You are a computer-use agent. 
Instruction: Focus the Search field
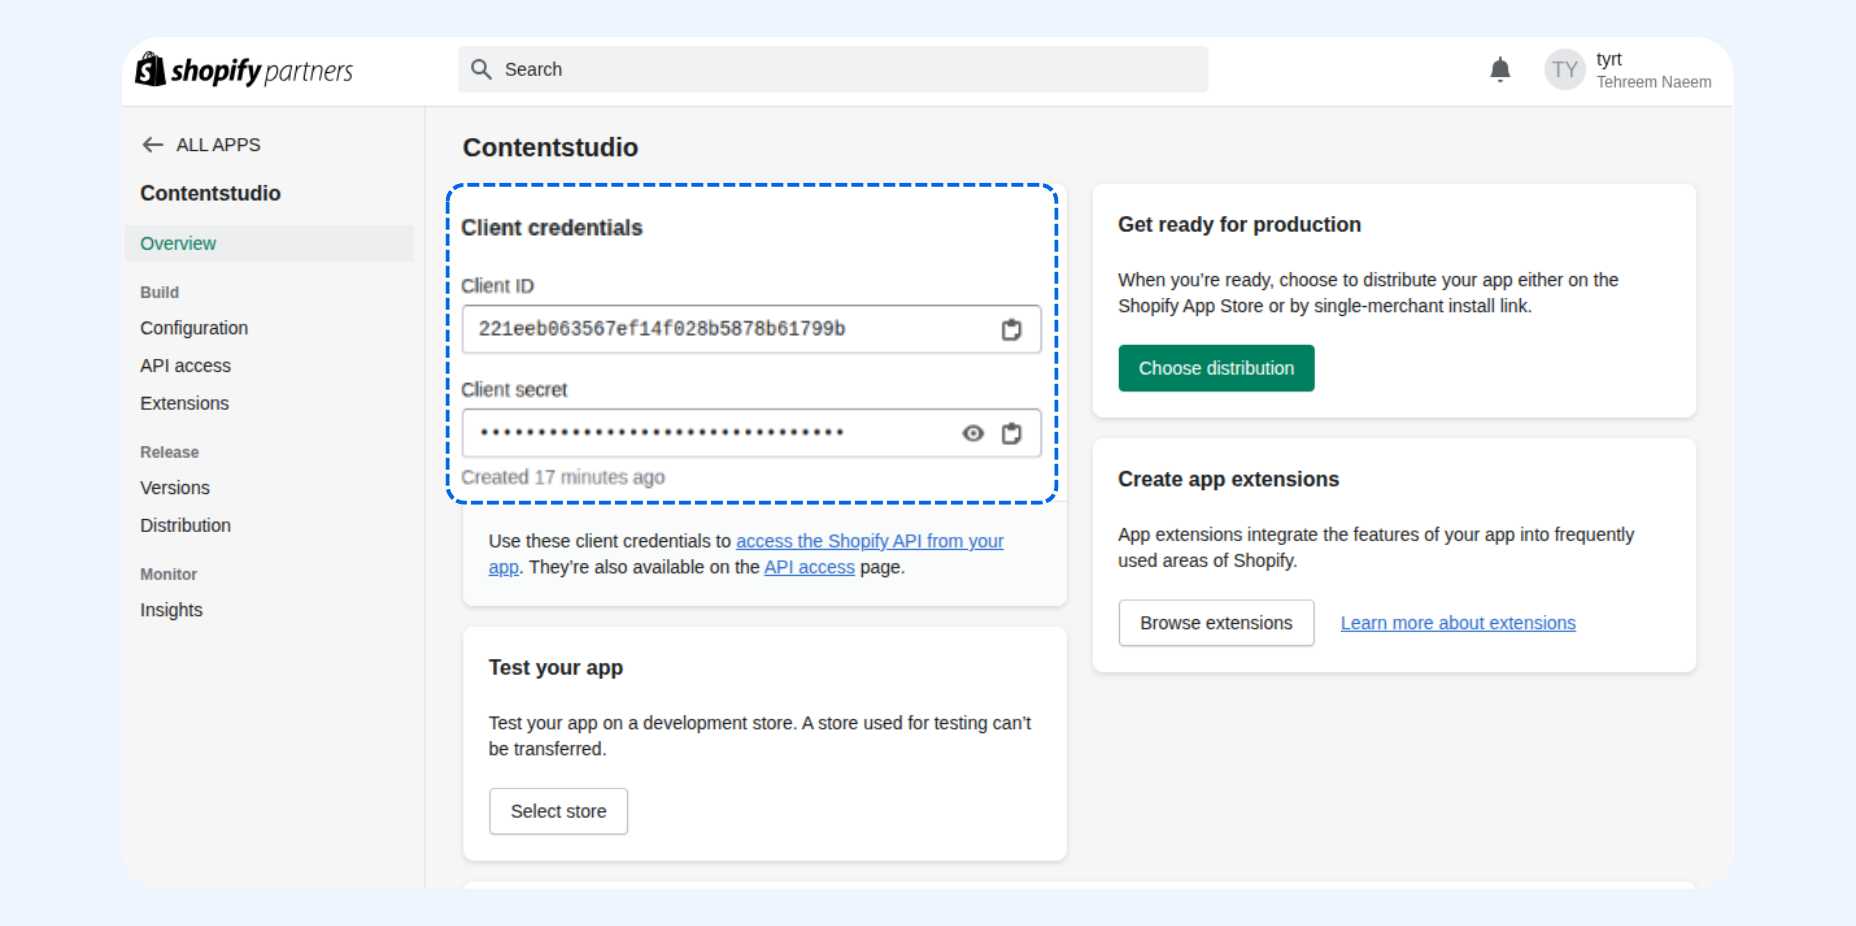833,69
